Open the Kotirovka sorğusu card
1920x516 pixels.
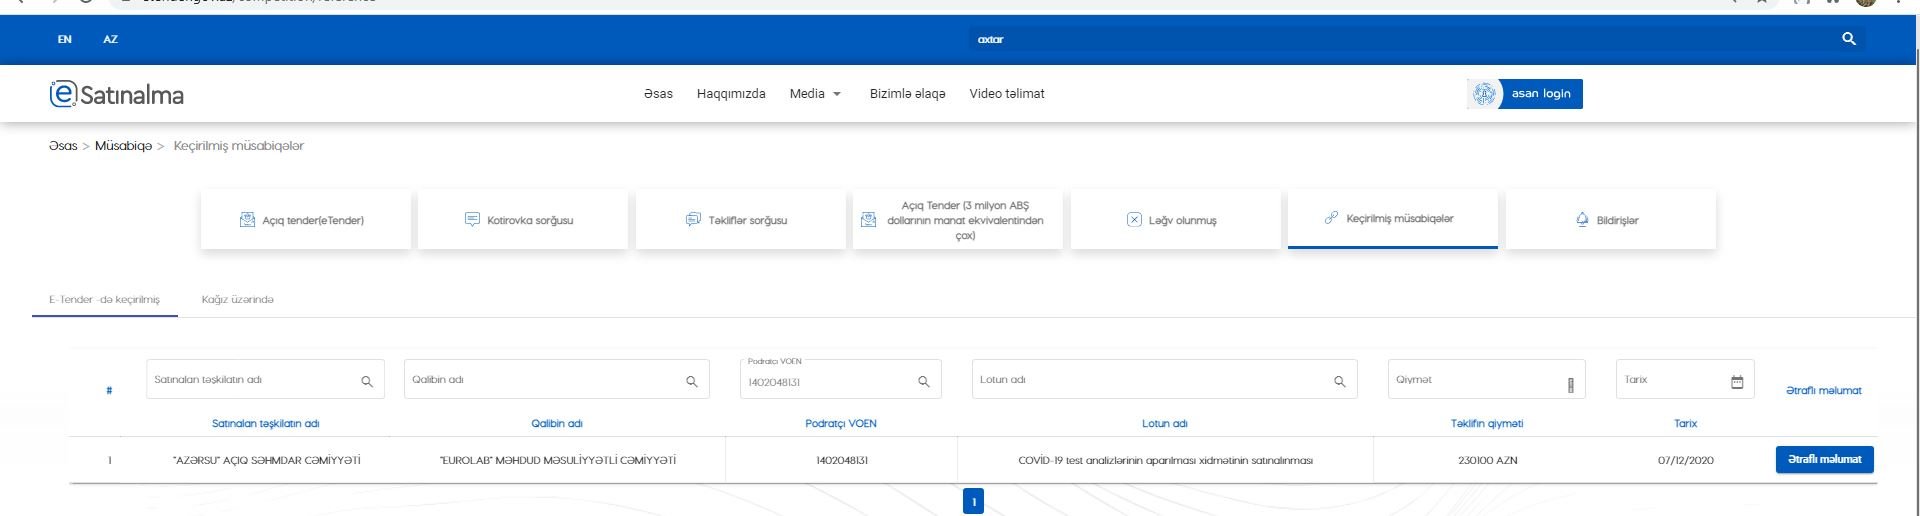click(523, 220)
